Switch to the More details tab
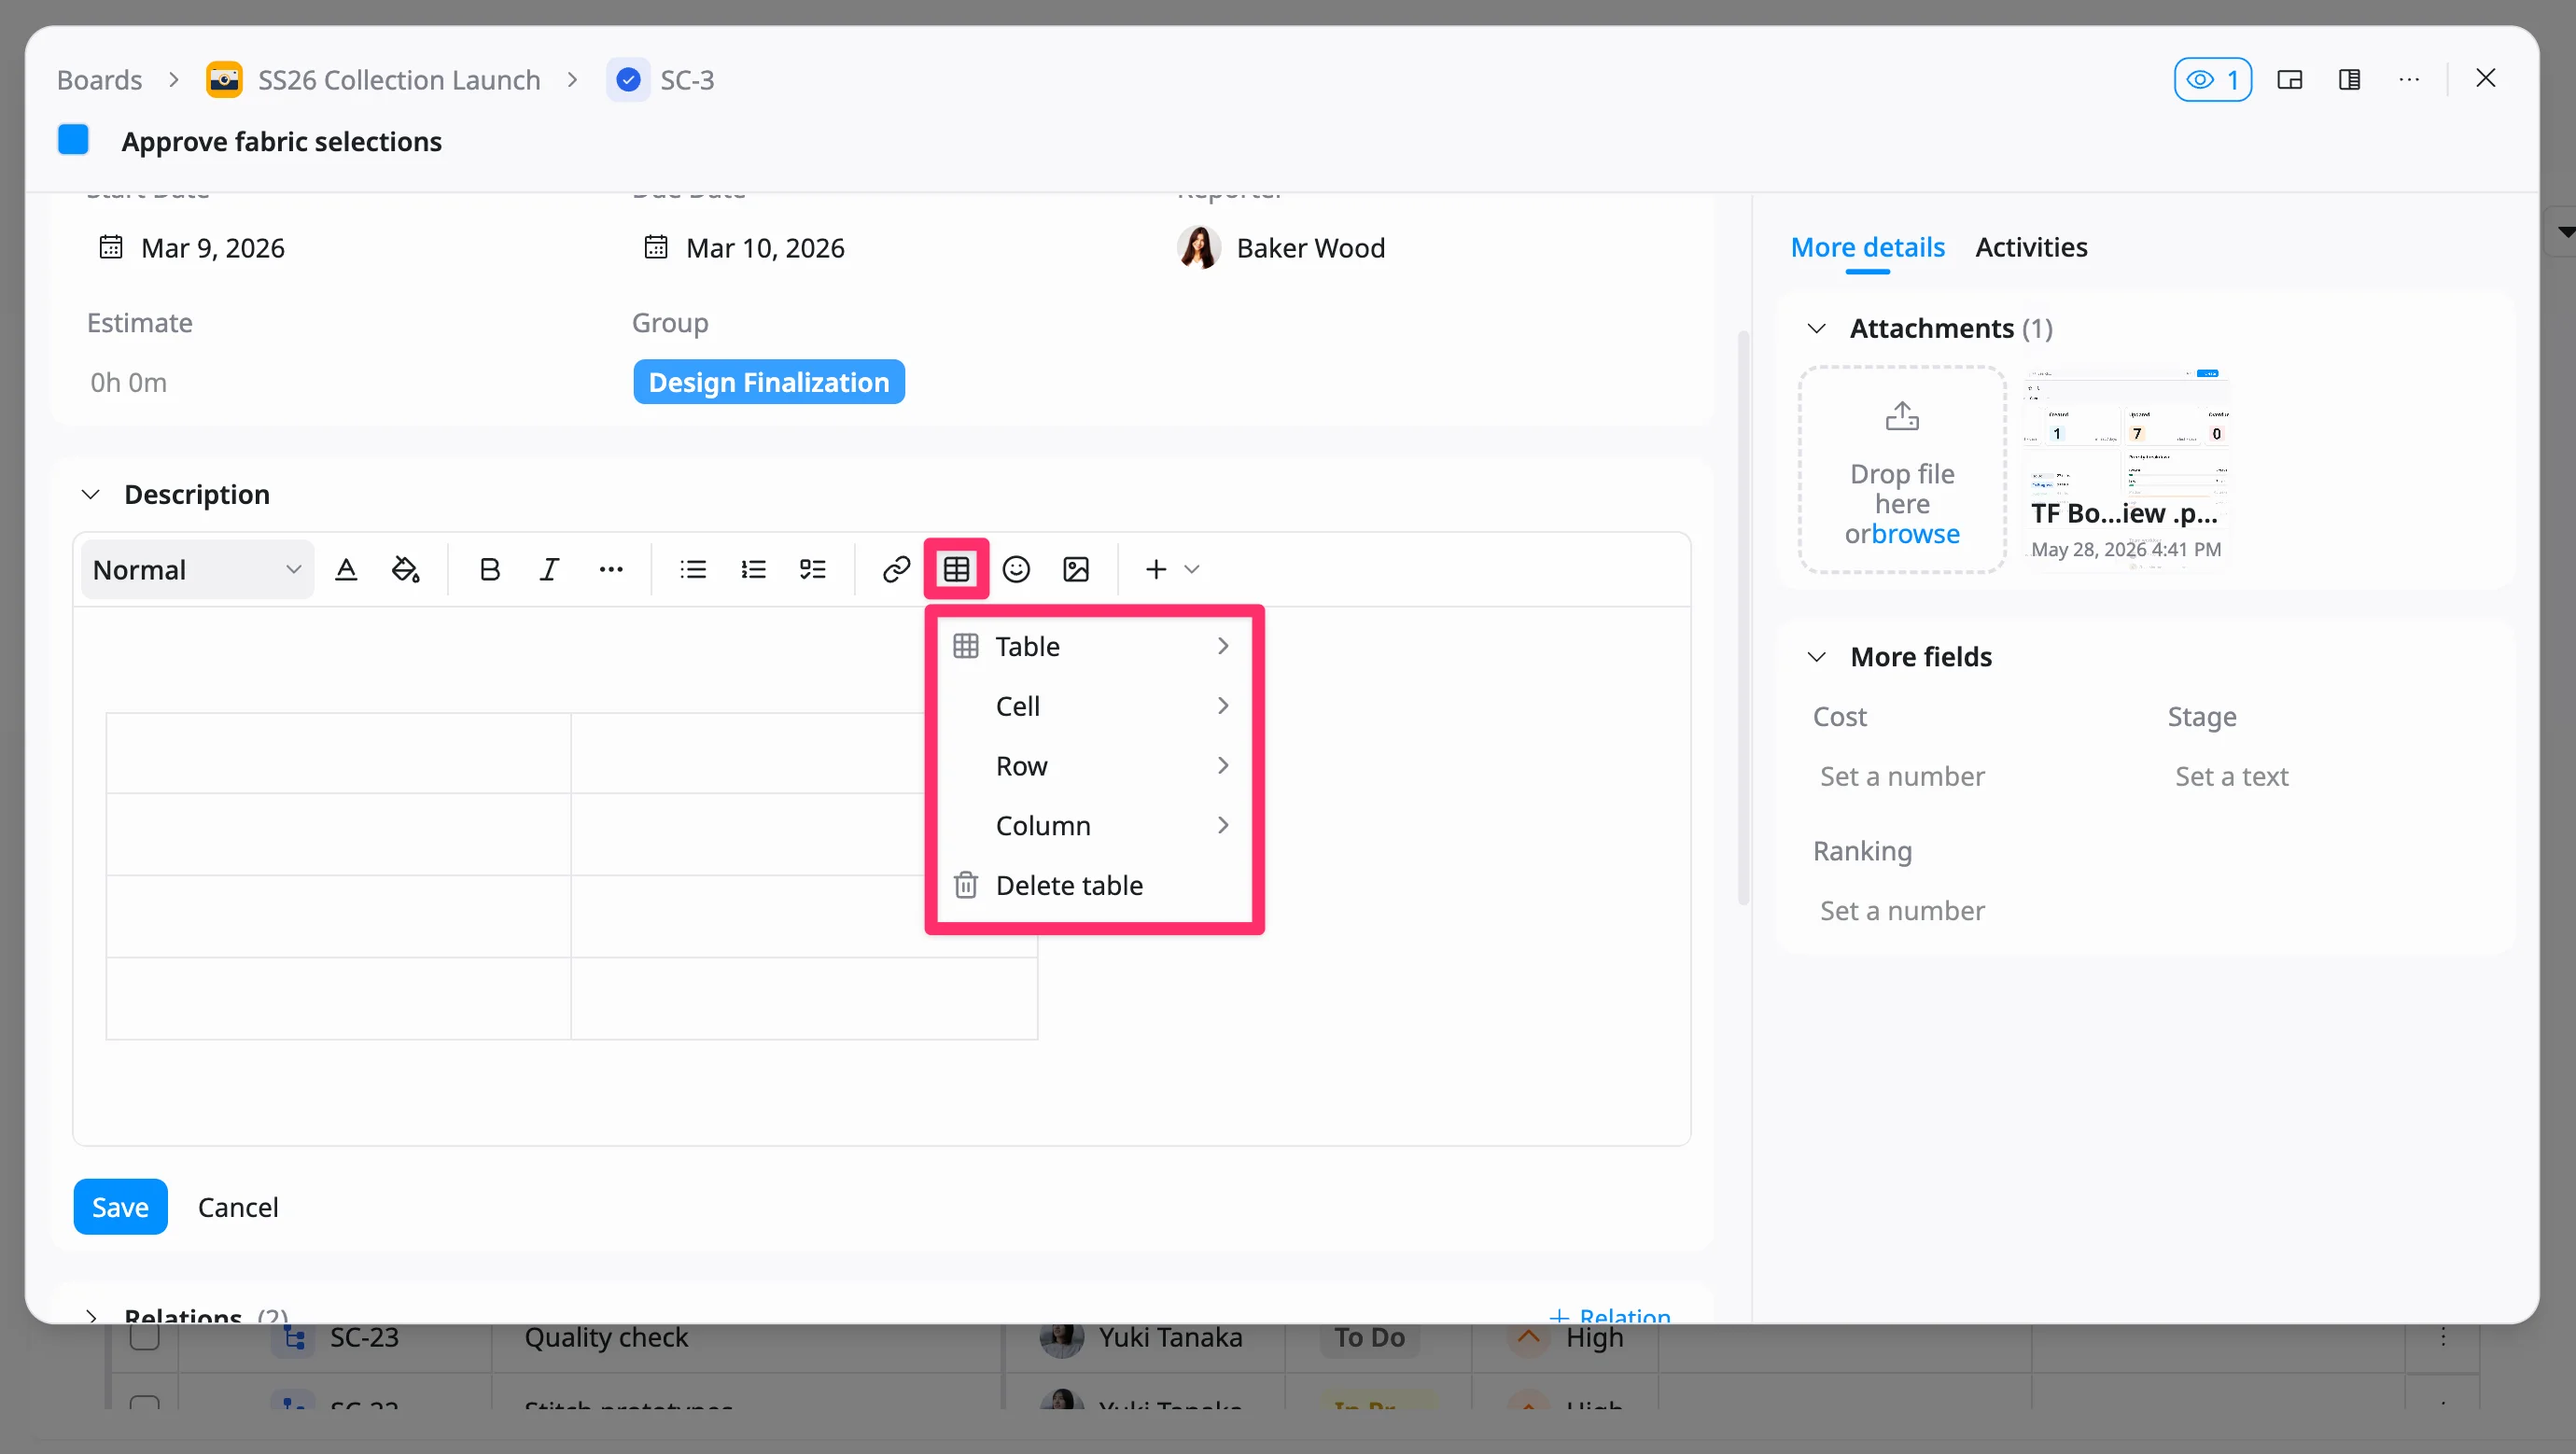The image size is (2576, 1454). pyautogui.click(x=1867, y=247)
